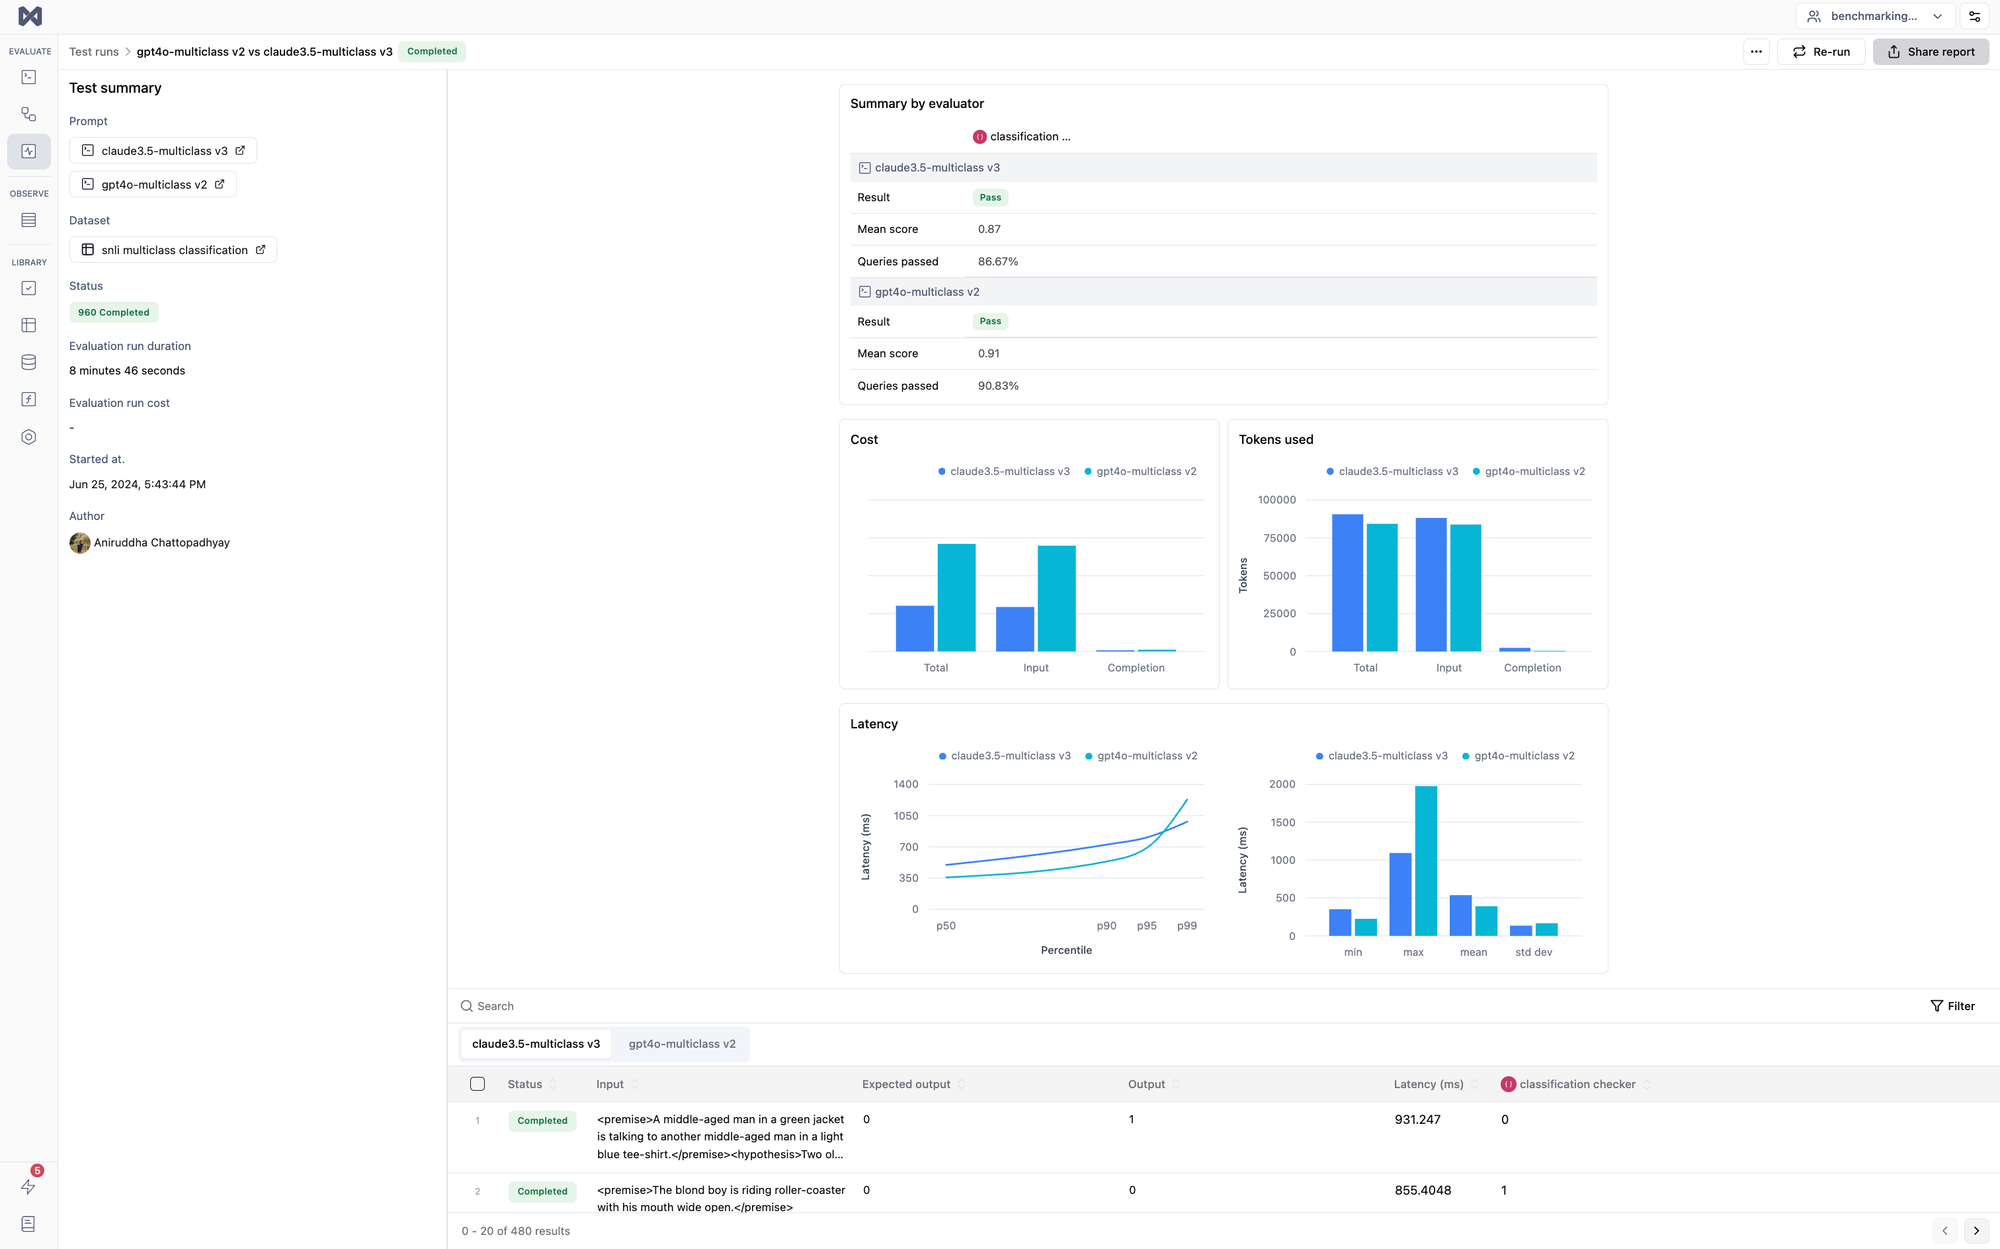Switch to the gpt4o-multiclass v2 tab
This screenshot has width=2000, height=1249.
[682, 1044]
